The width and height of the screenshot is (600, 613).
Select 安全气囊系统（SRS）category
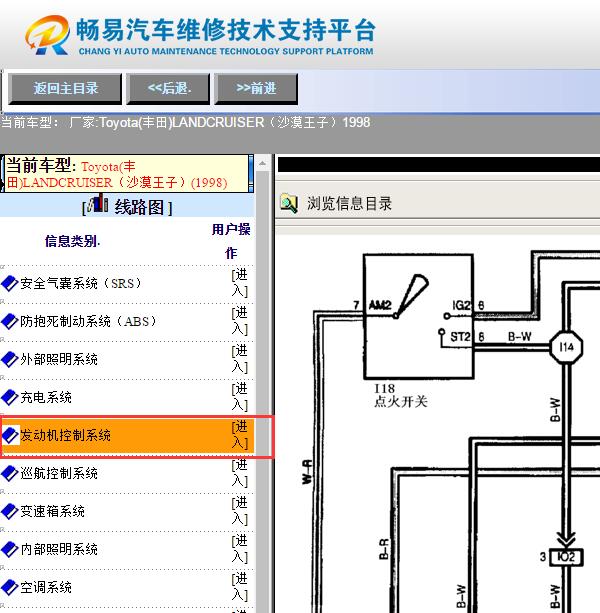(82, 283)
